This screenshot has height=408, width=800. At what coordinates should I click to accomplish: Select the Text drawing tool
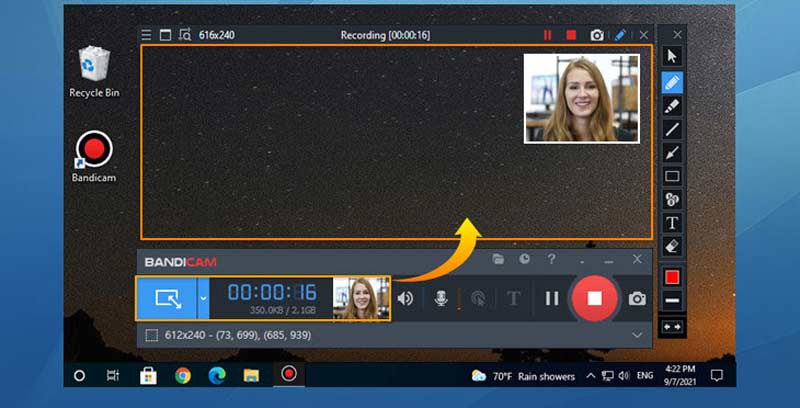tap(672, 223)
